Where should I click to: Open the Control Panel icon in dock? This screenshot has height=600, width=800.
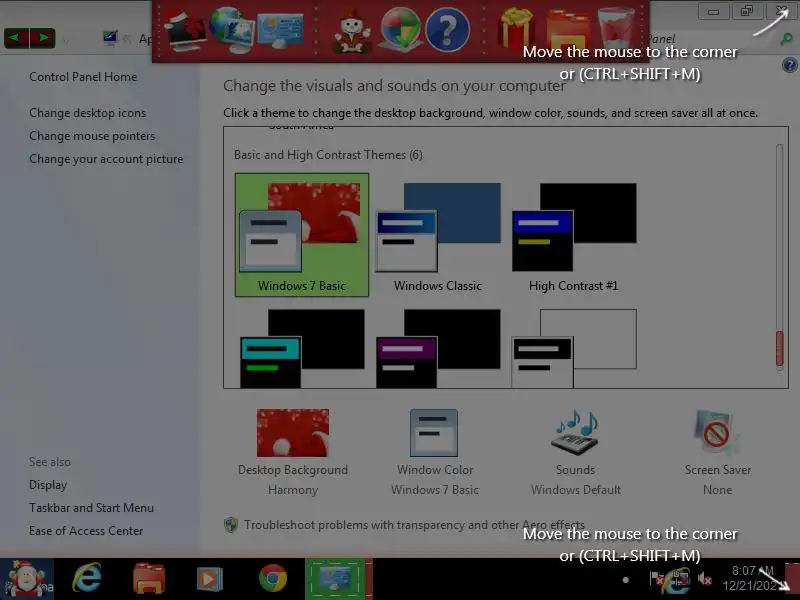280,31
